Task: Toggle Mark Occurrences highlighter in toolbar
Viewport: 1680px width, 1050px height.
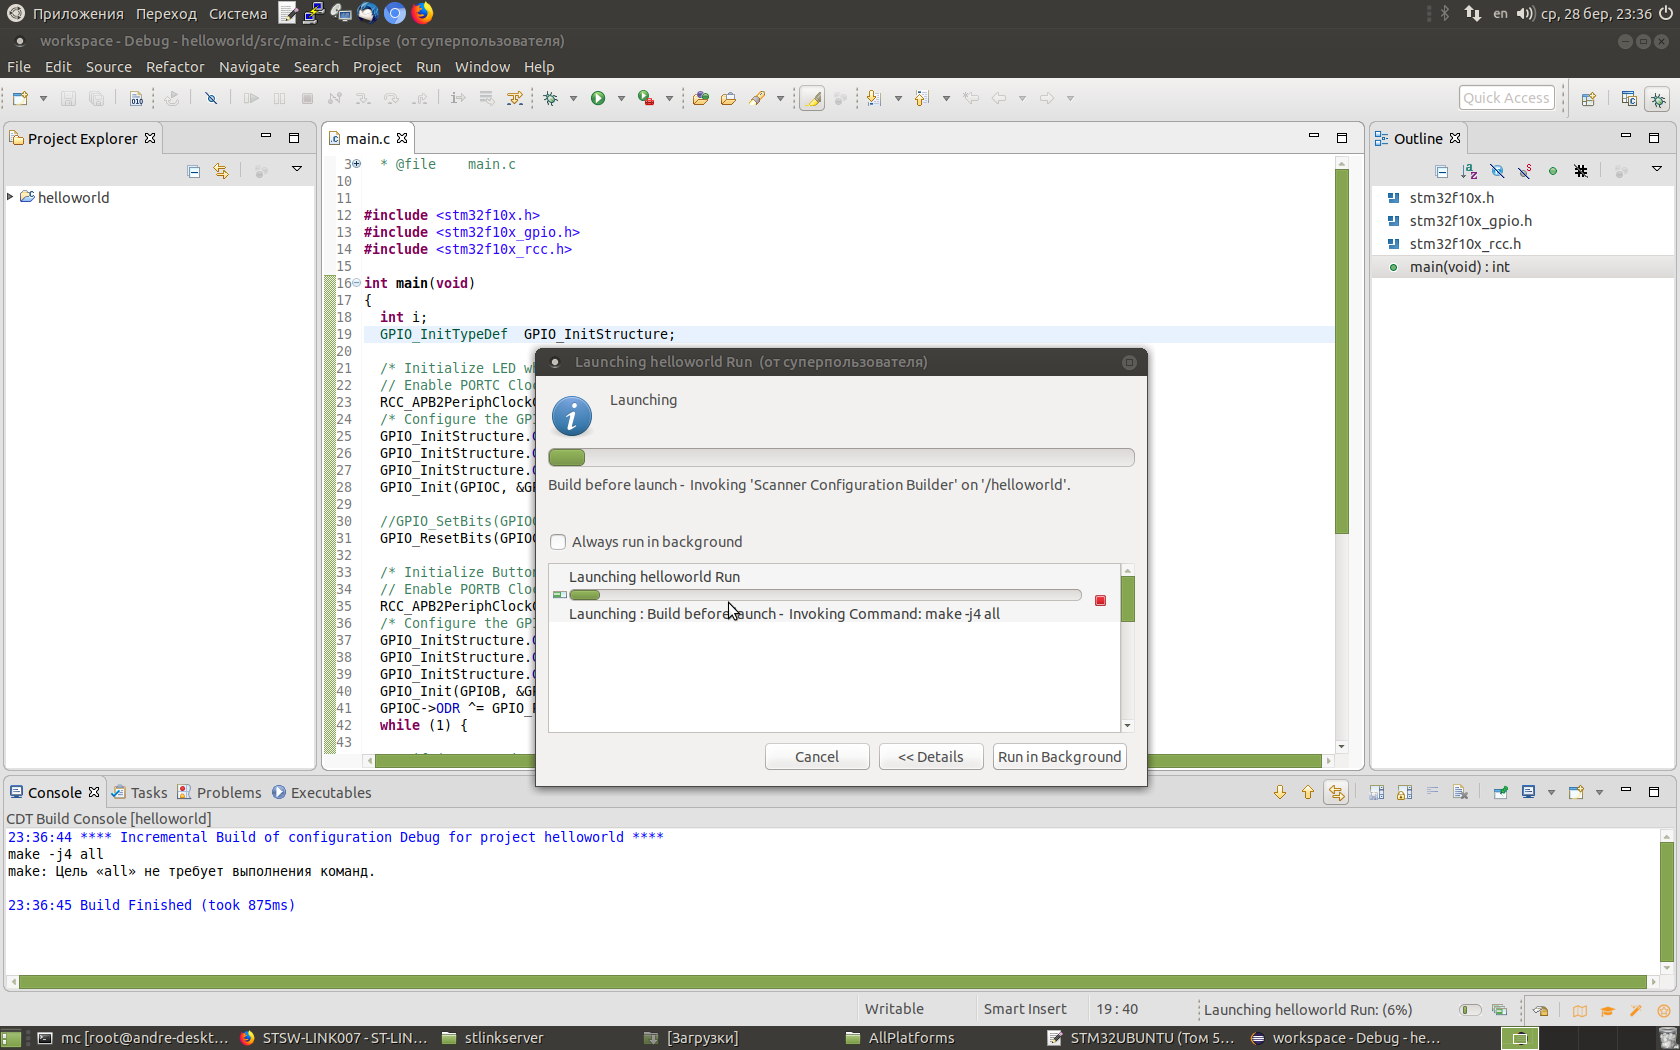Action: [812, 98]
